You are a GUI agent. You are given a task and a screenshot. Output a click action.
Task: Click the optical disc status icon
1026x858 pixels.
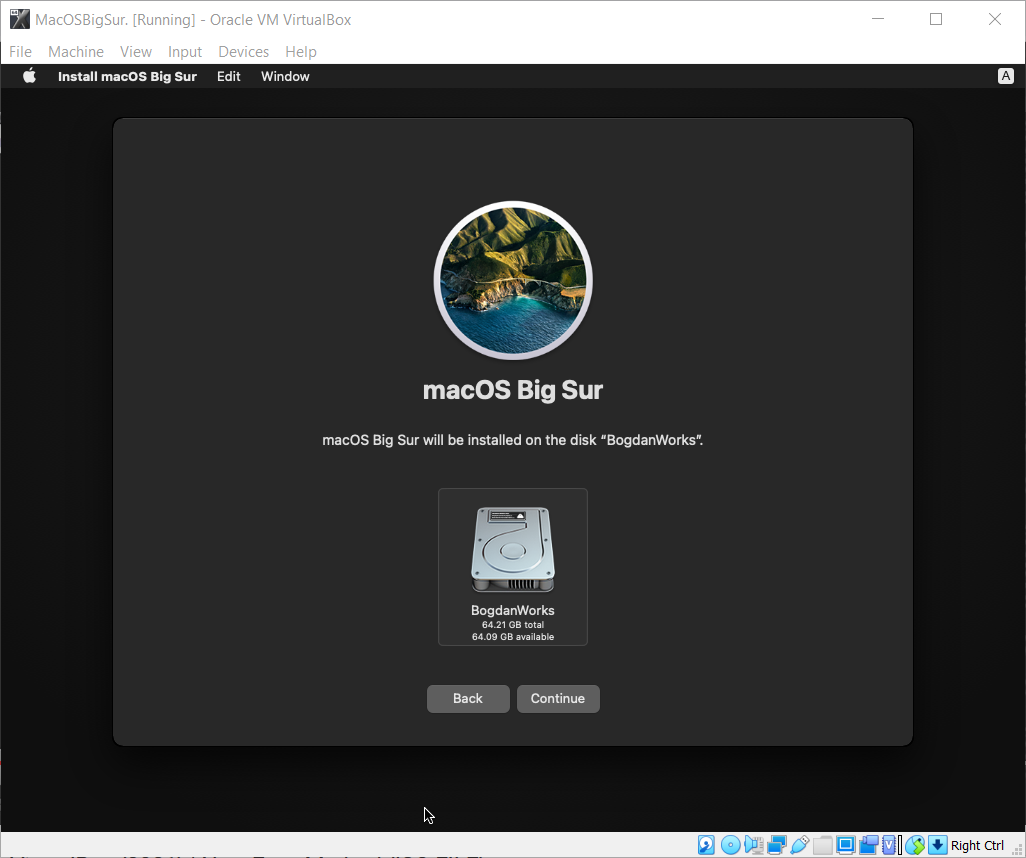(x=730, y=845)
